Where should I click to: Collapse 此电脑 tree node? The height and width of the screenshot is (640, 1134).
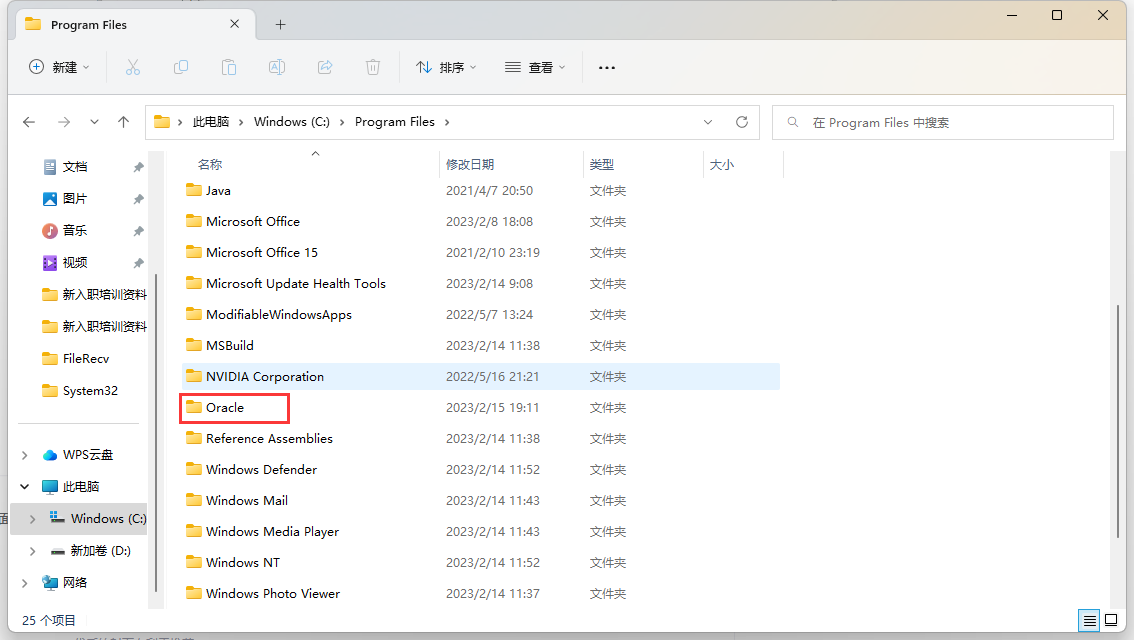coord(25,487)
